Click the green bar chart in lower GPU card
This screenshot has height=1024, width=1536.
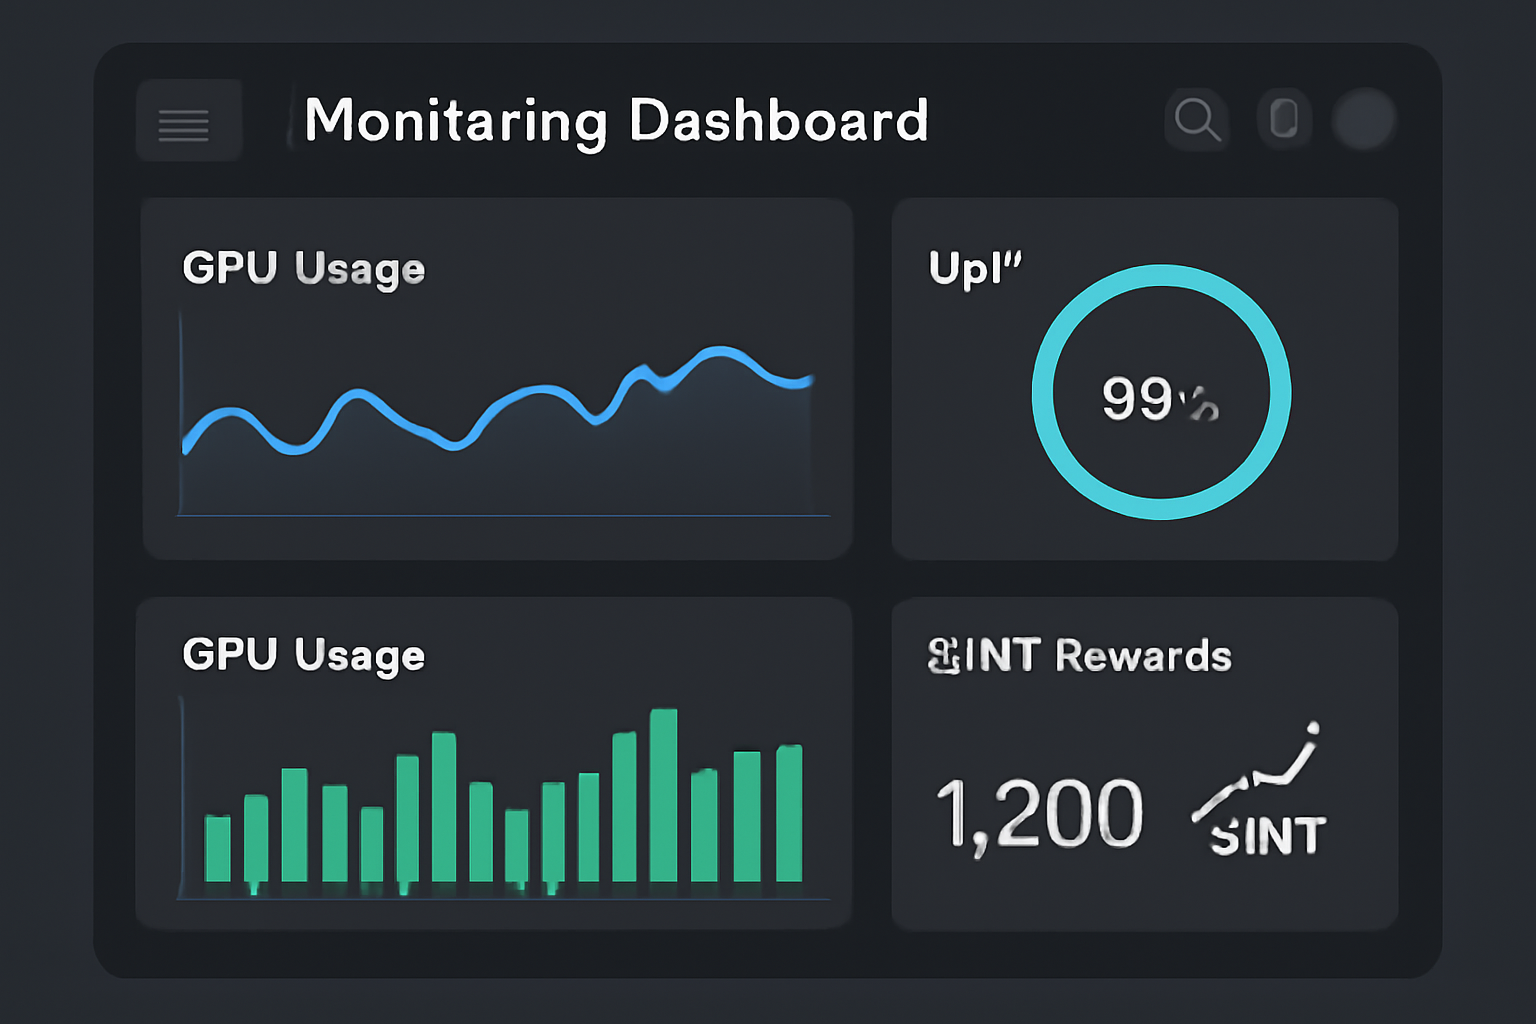coord(500,810)
